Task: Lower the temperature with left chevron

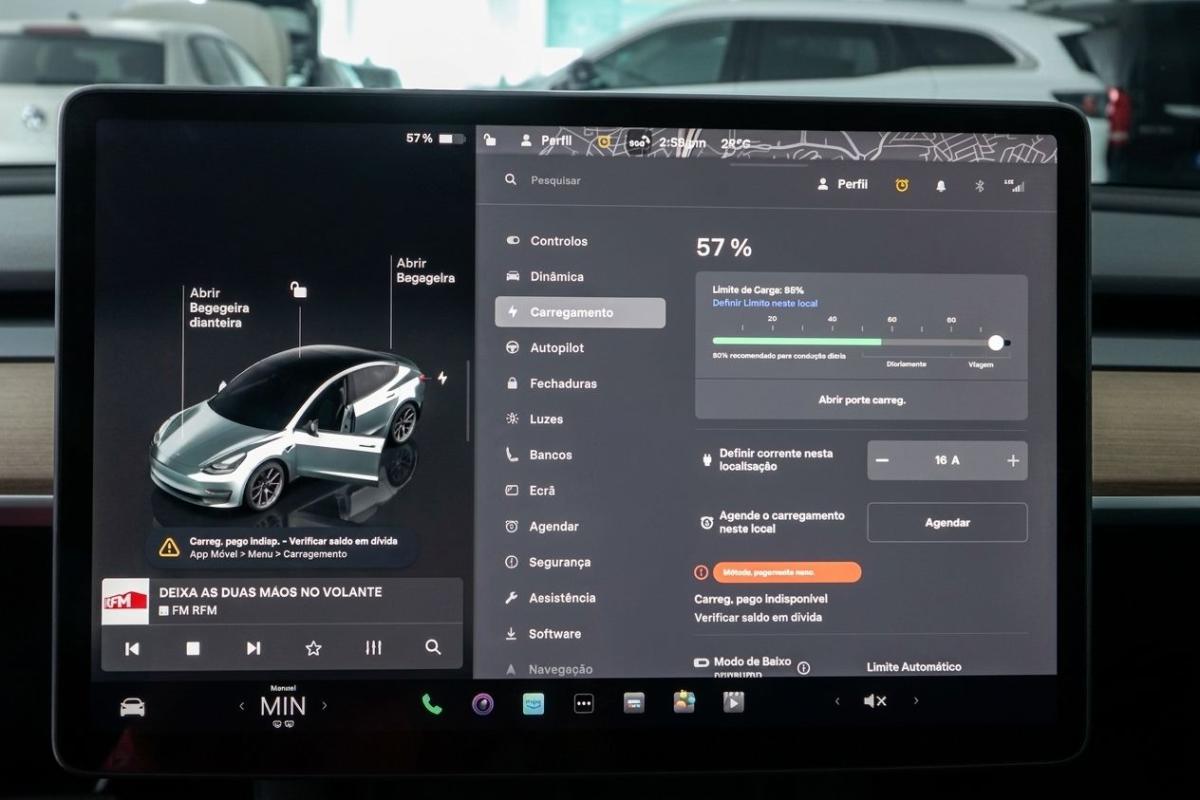Action: click(241, 706)
